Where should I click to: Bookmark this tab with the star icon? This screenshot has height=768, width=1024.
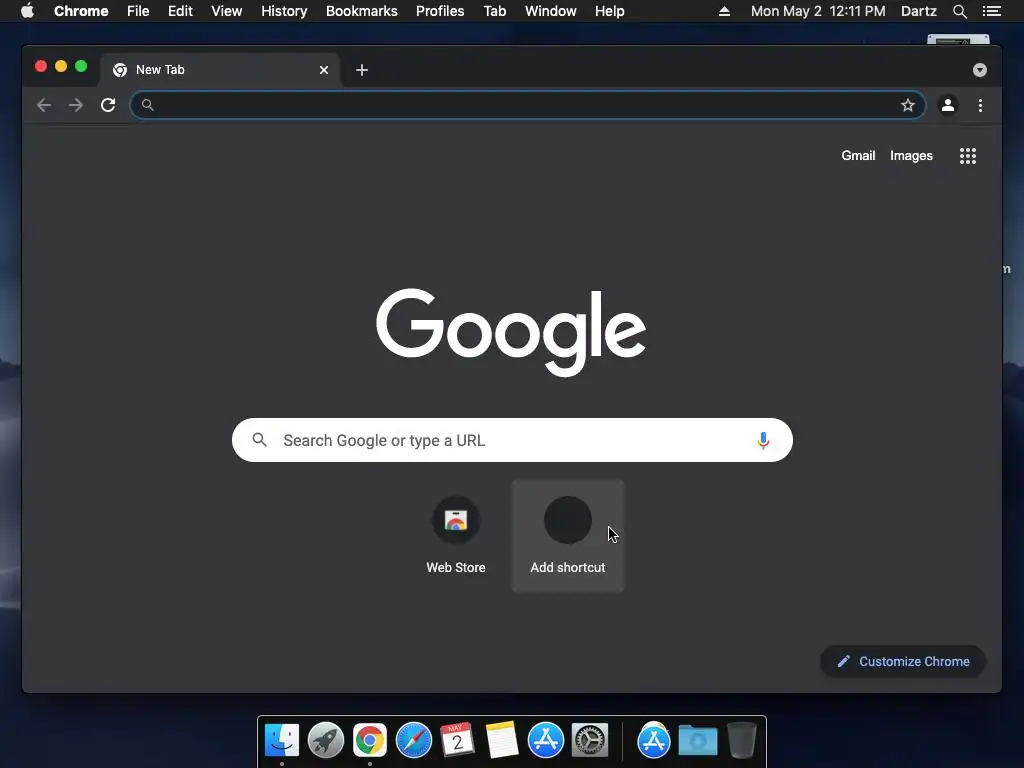(x=908, y=105)
